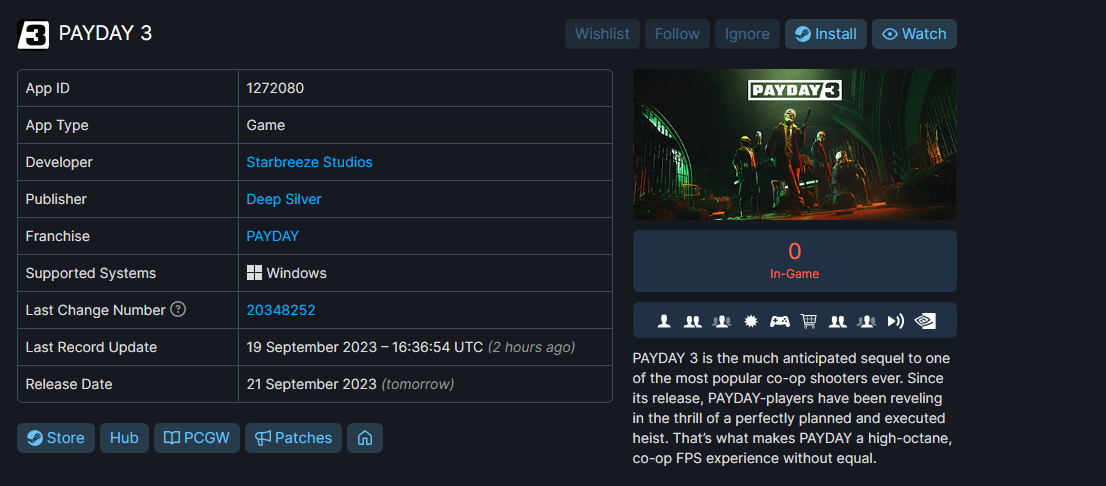Open Deep Silver publisher link

[x=284, y=199]
